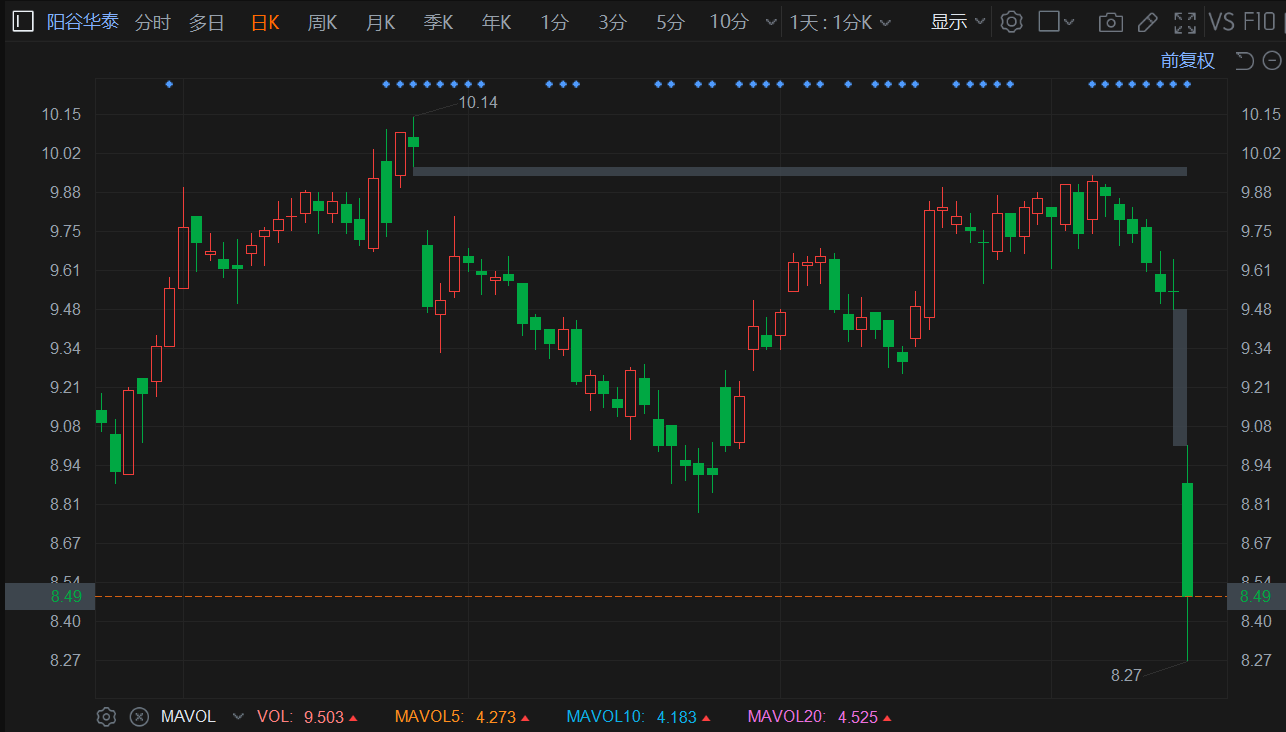1286x732 pixels.
Task: Remove the MAVOL indicator with X icon
Action: (140, 716)
